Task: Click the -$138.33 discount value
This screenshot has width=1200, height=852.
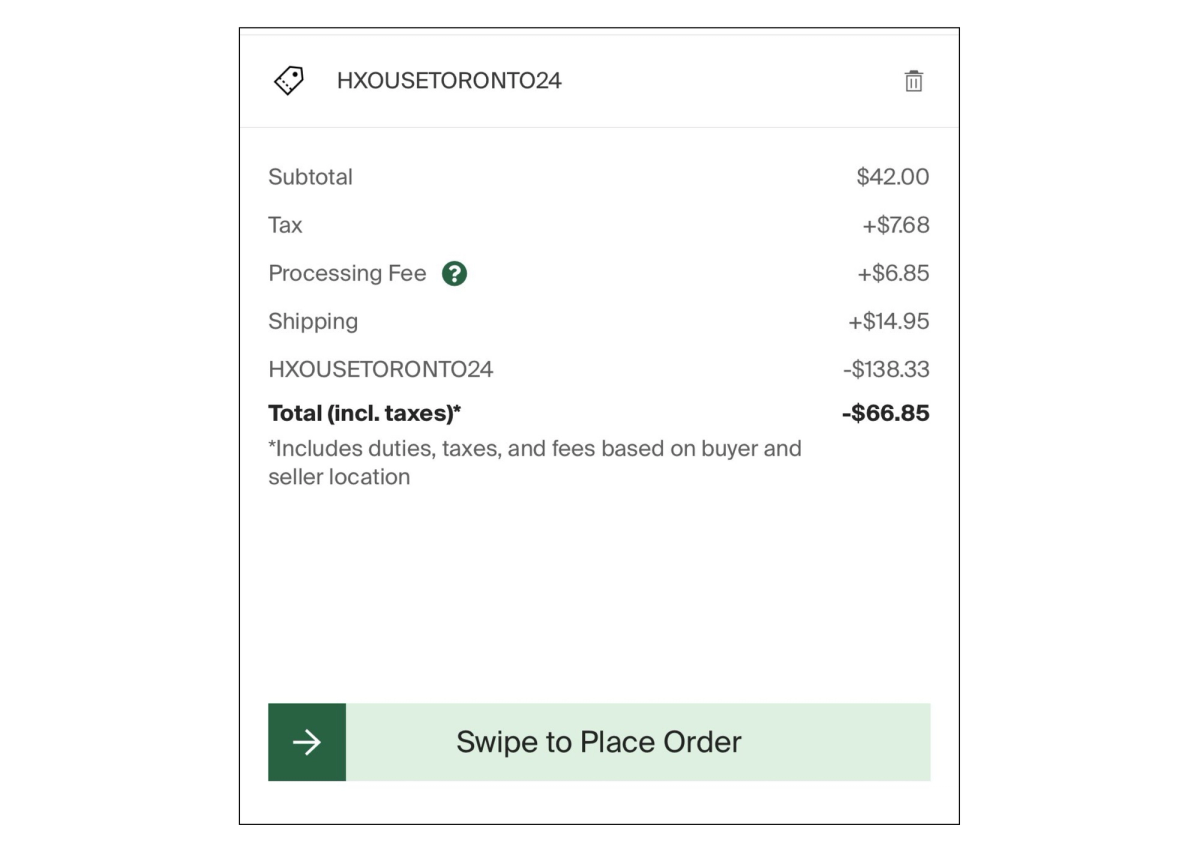Action: pyautogui.click(x=888, y=369)
